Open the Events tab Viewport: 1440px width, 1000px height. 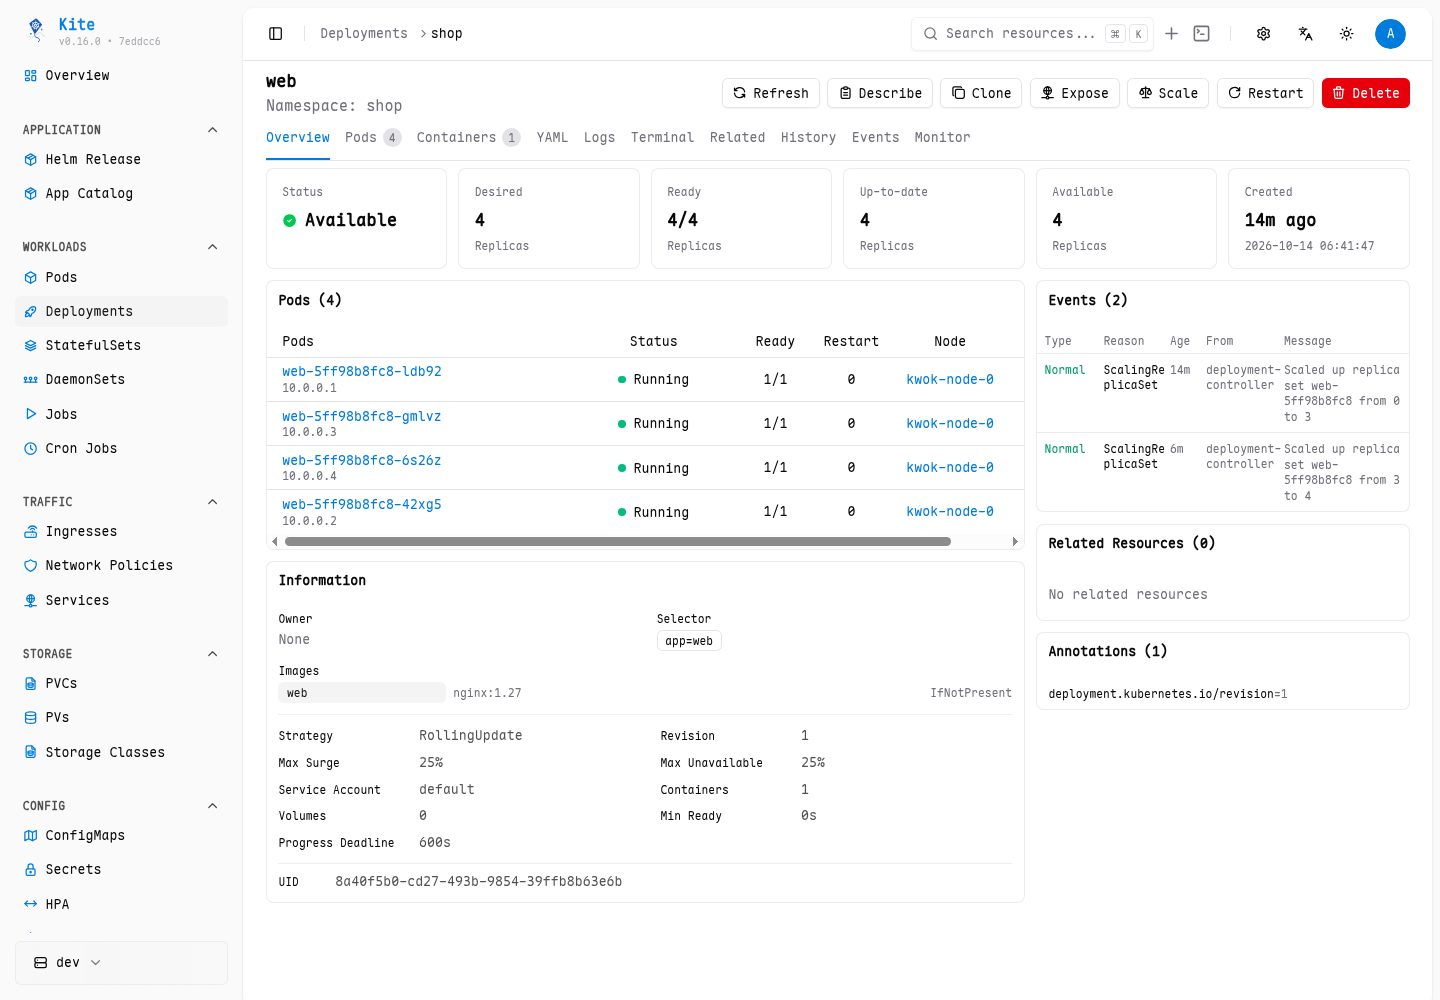(875, 138)
